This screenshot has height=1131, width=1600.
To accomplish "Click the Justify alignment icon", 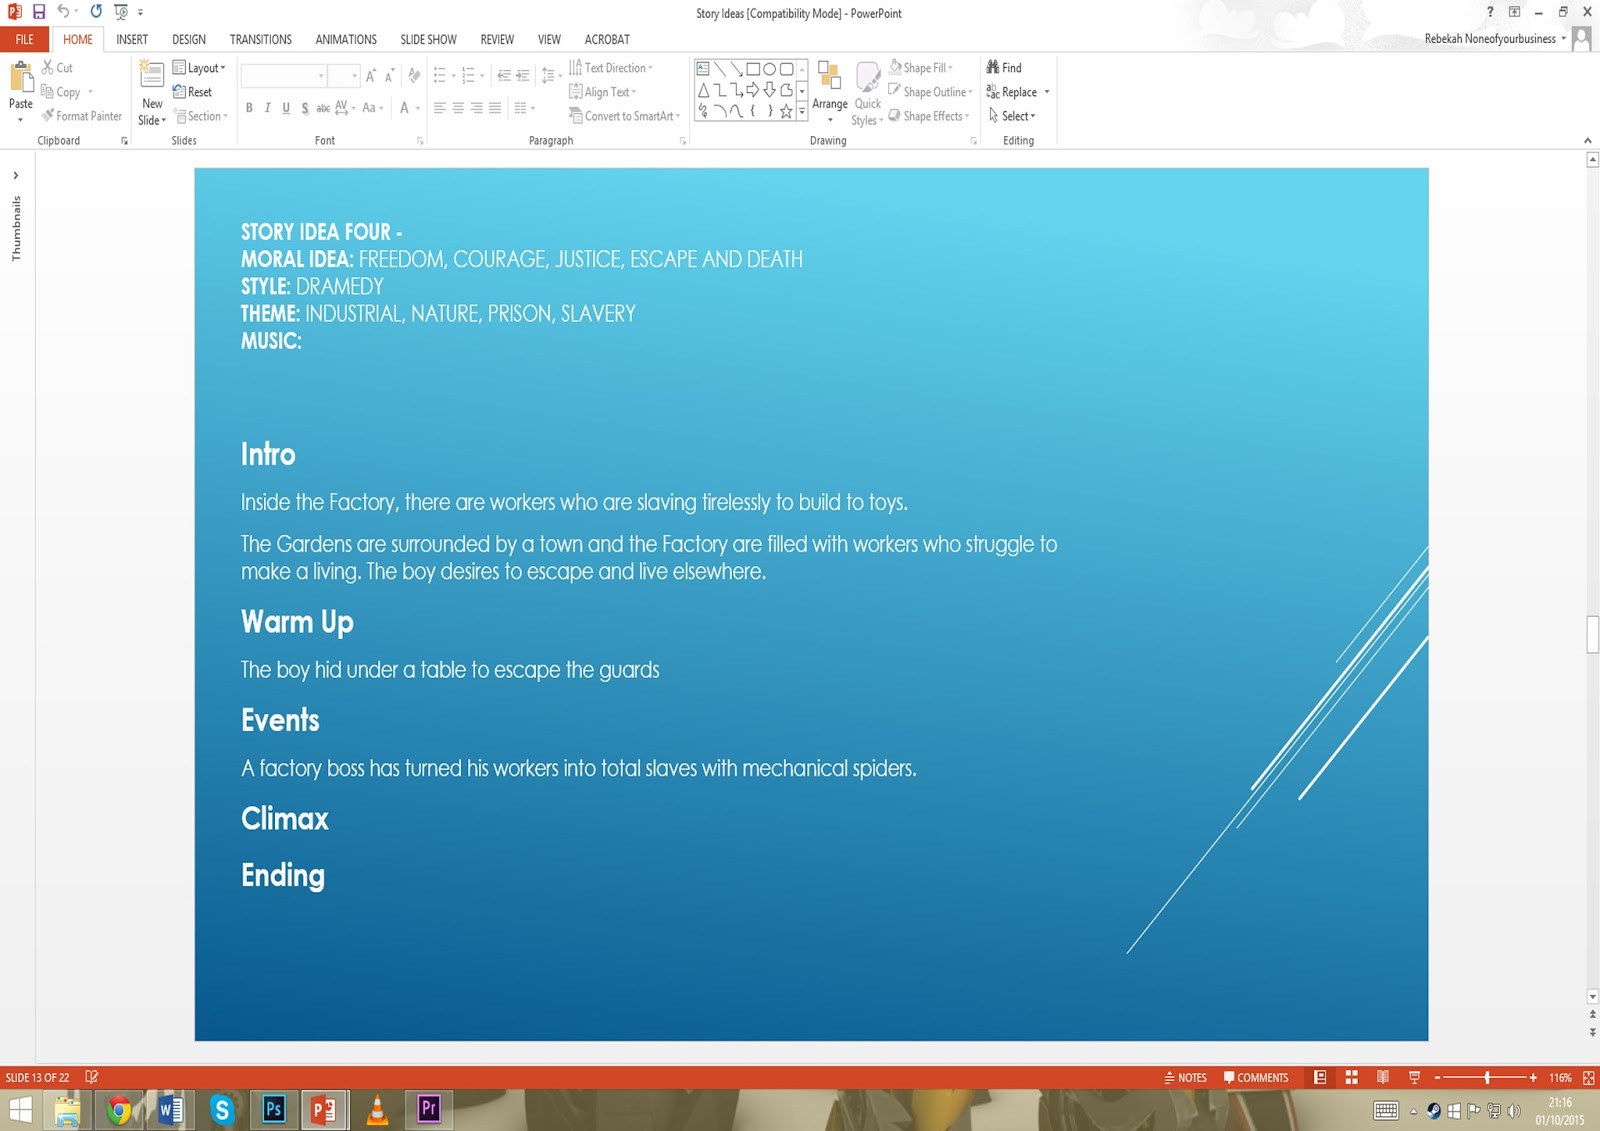I will (x=495, y=108).
